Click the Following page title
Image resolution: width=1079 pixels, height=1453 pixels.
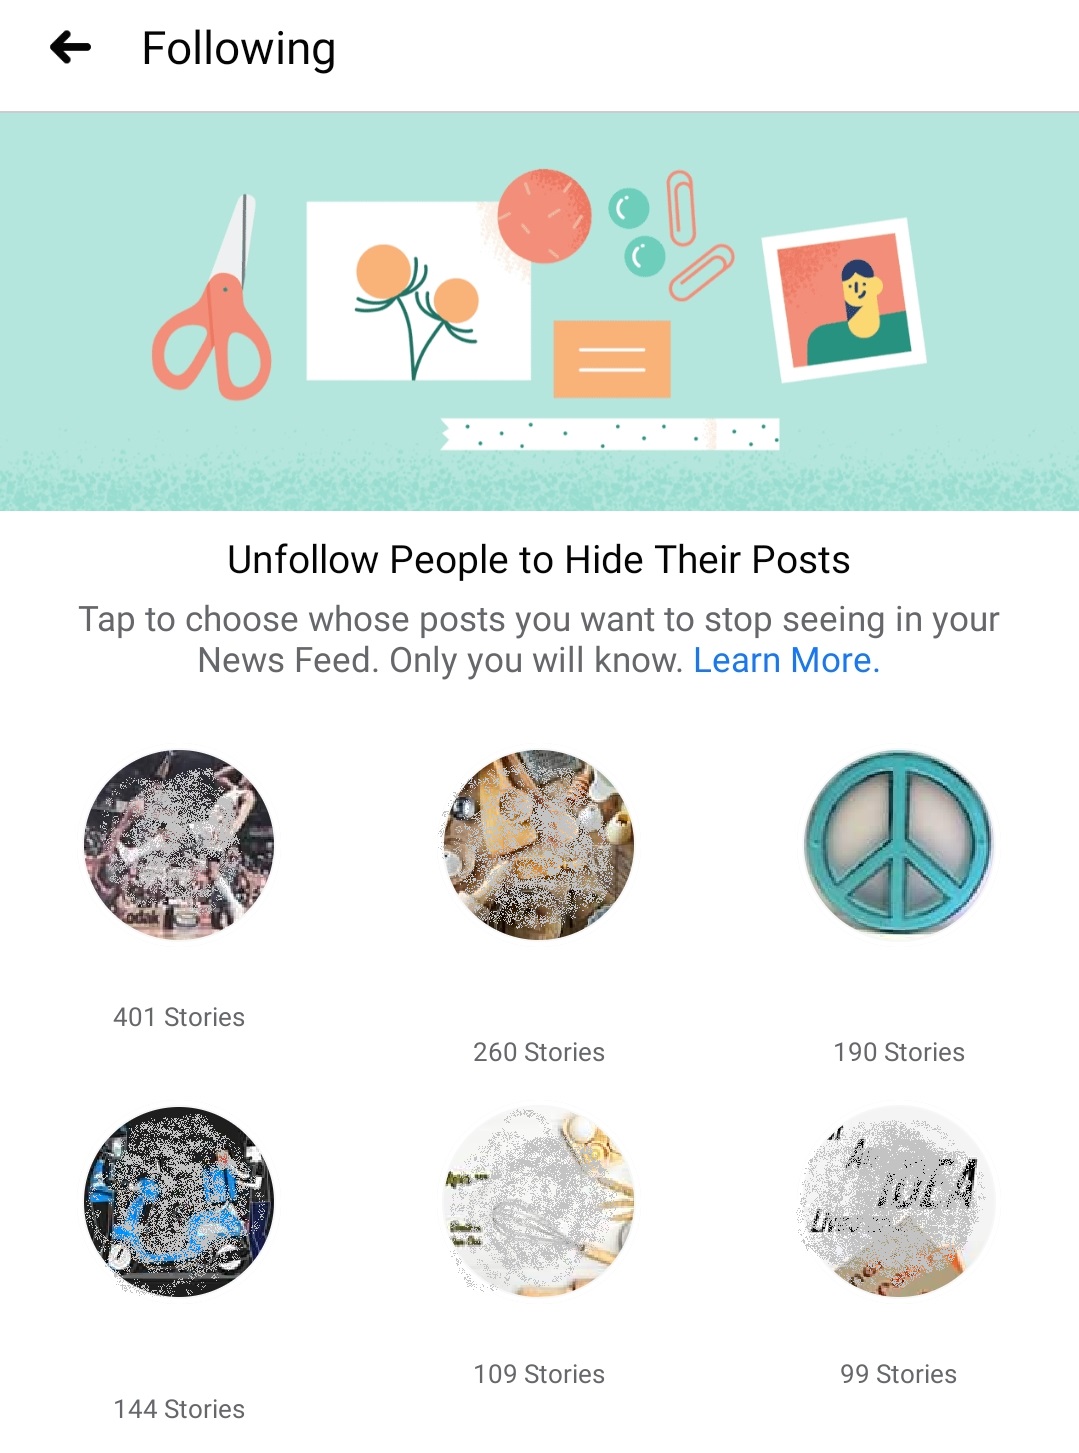point(239,49)
